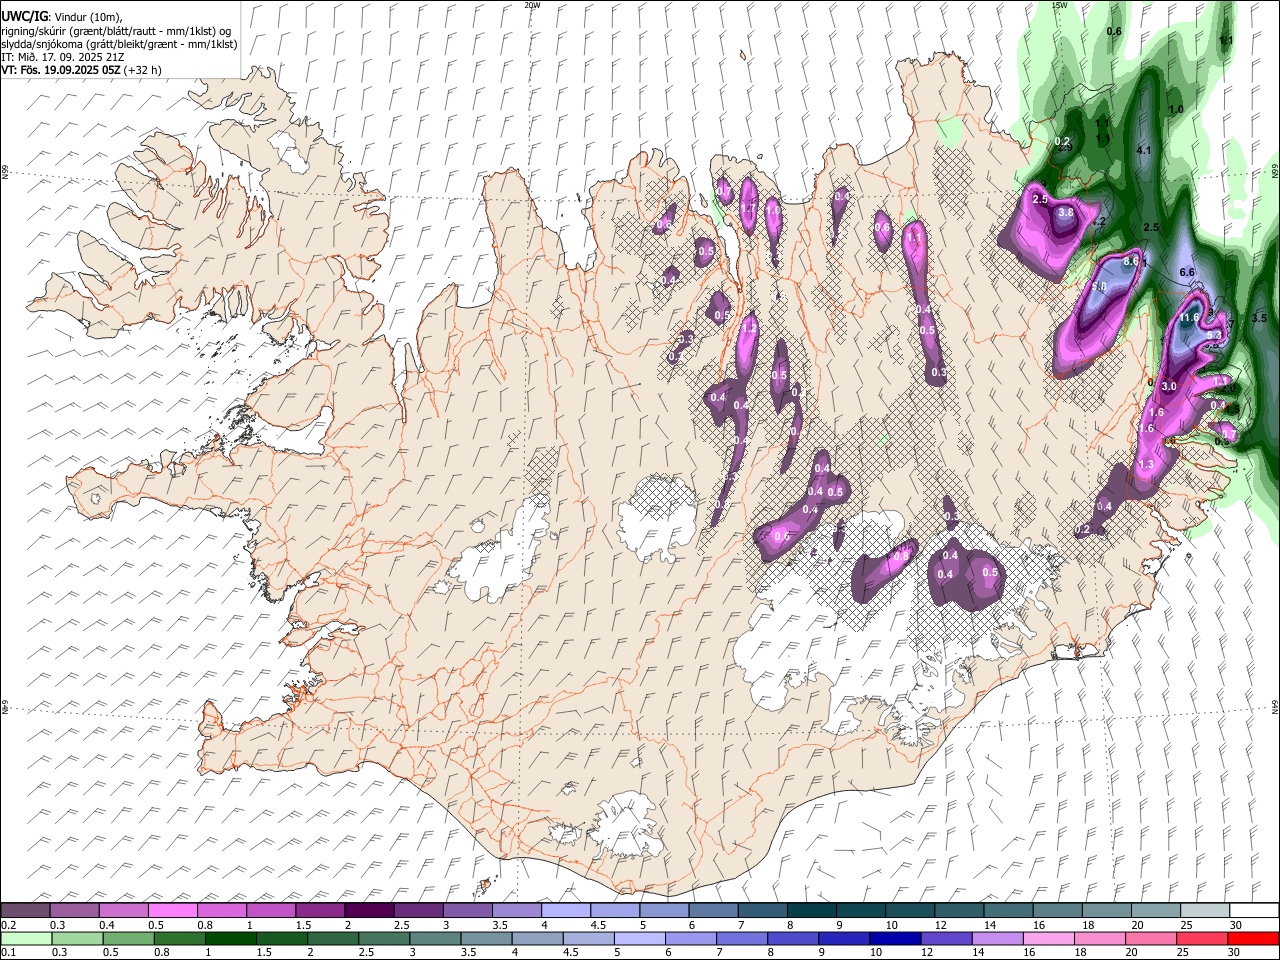The image size is (1280, 960).
Task: Click upper legend swatch between 8 and 9
Action: [x=813, y=911]
